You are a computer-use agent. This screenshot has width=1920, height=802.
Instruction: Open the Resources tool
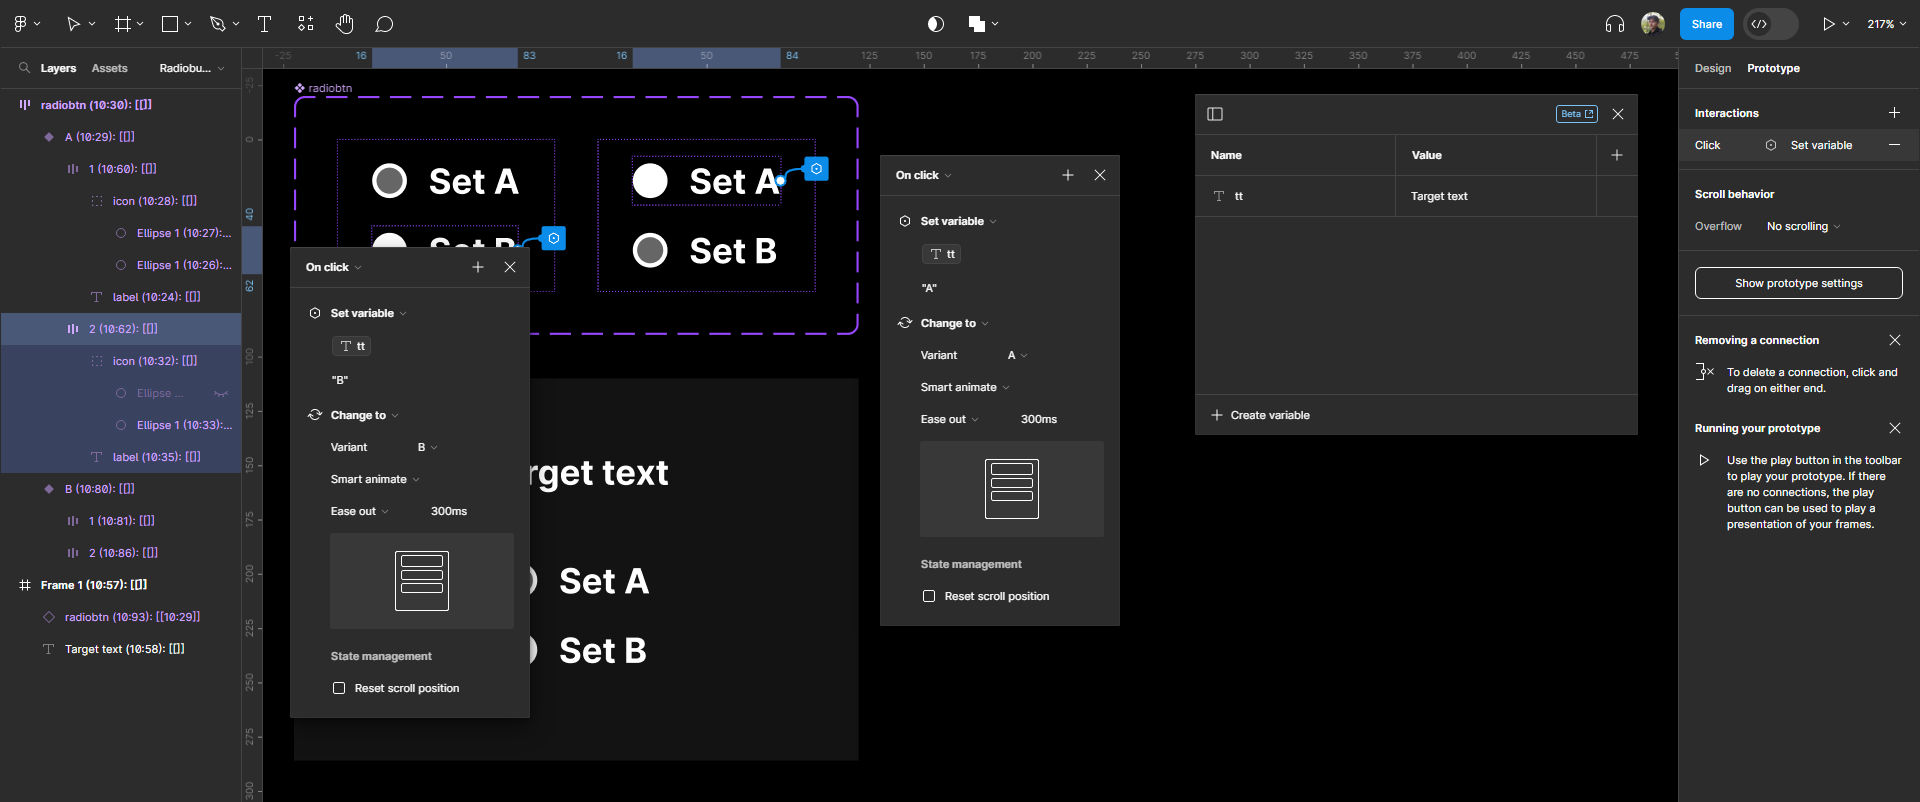pyautogui.click(x=306, y=24)
